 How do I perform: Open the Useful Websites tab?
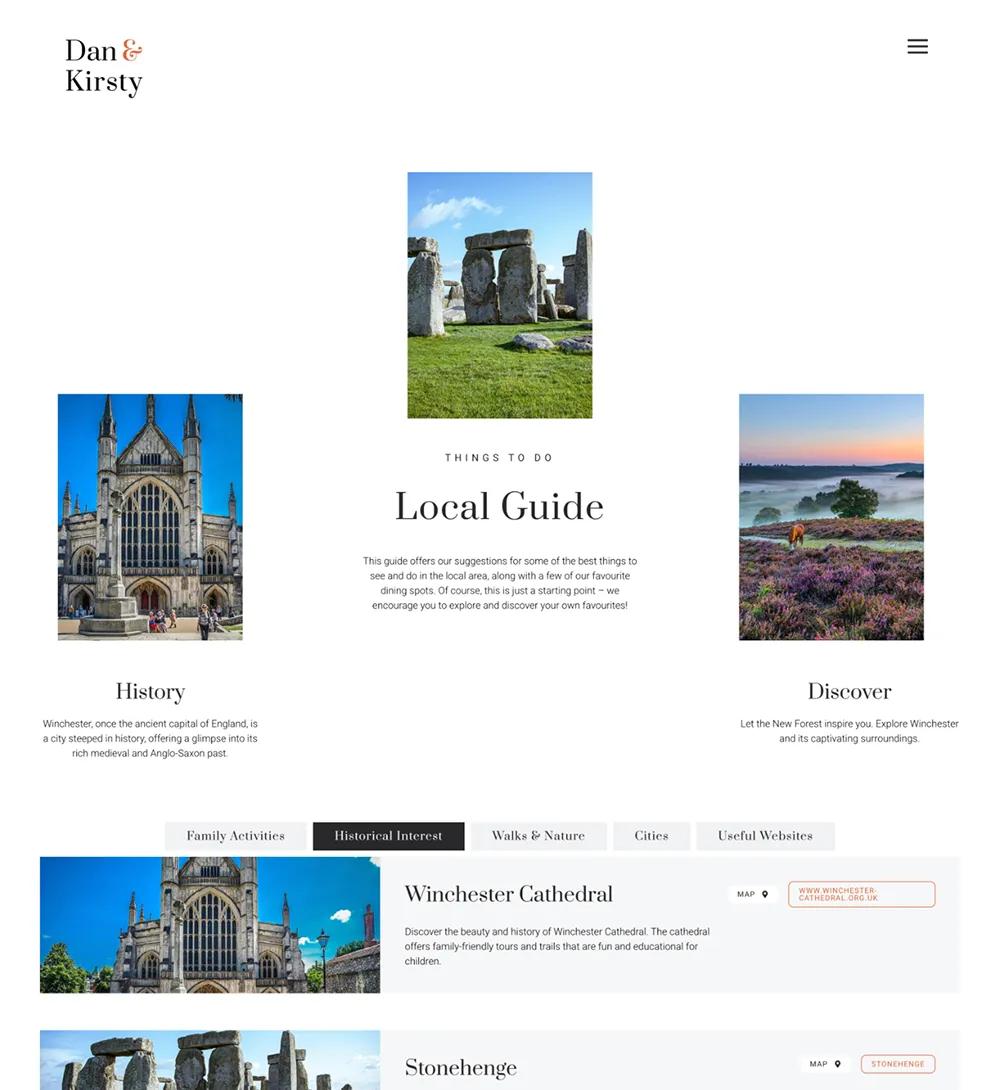pos(765,836)
